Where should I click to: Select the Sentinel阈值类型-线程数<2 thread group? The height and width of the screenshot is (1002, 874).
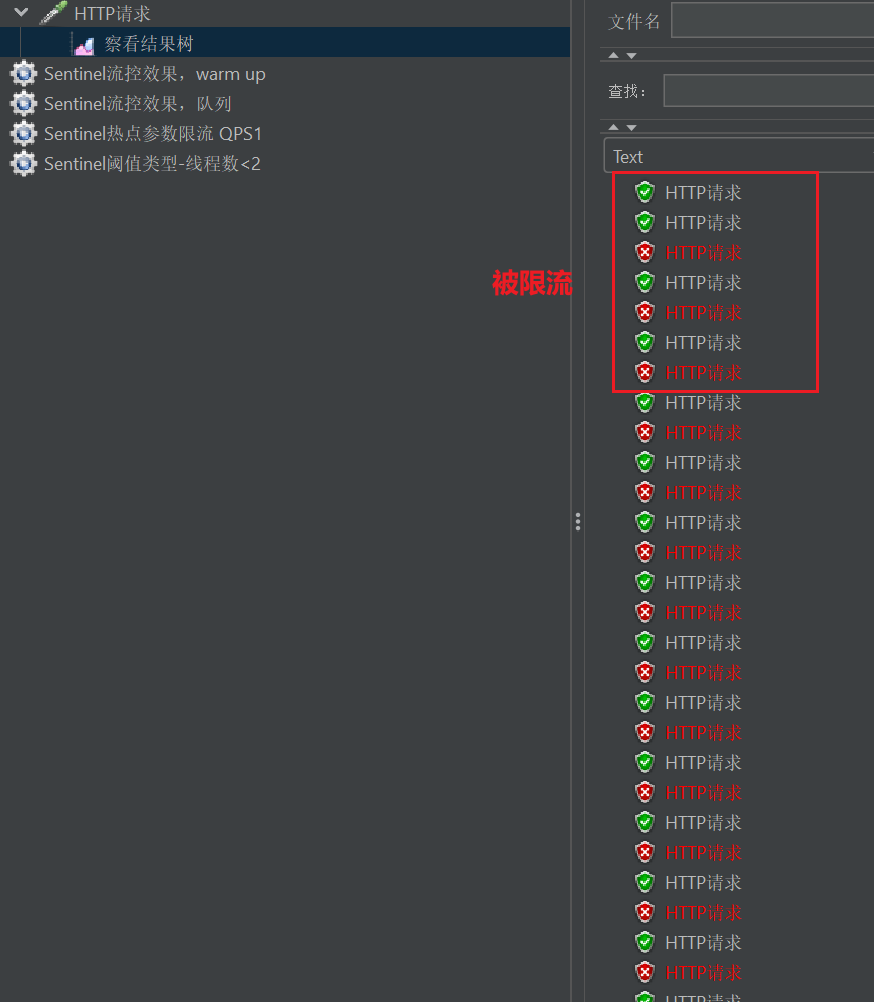click(x=152, y=164)
